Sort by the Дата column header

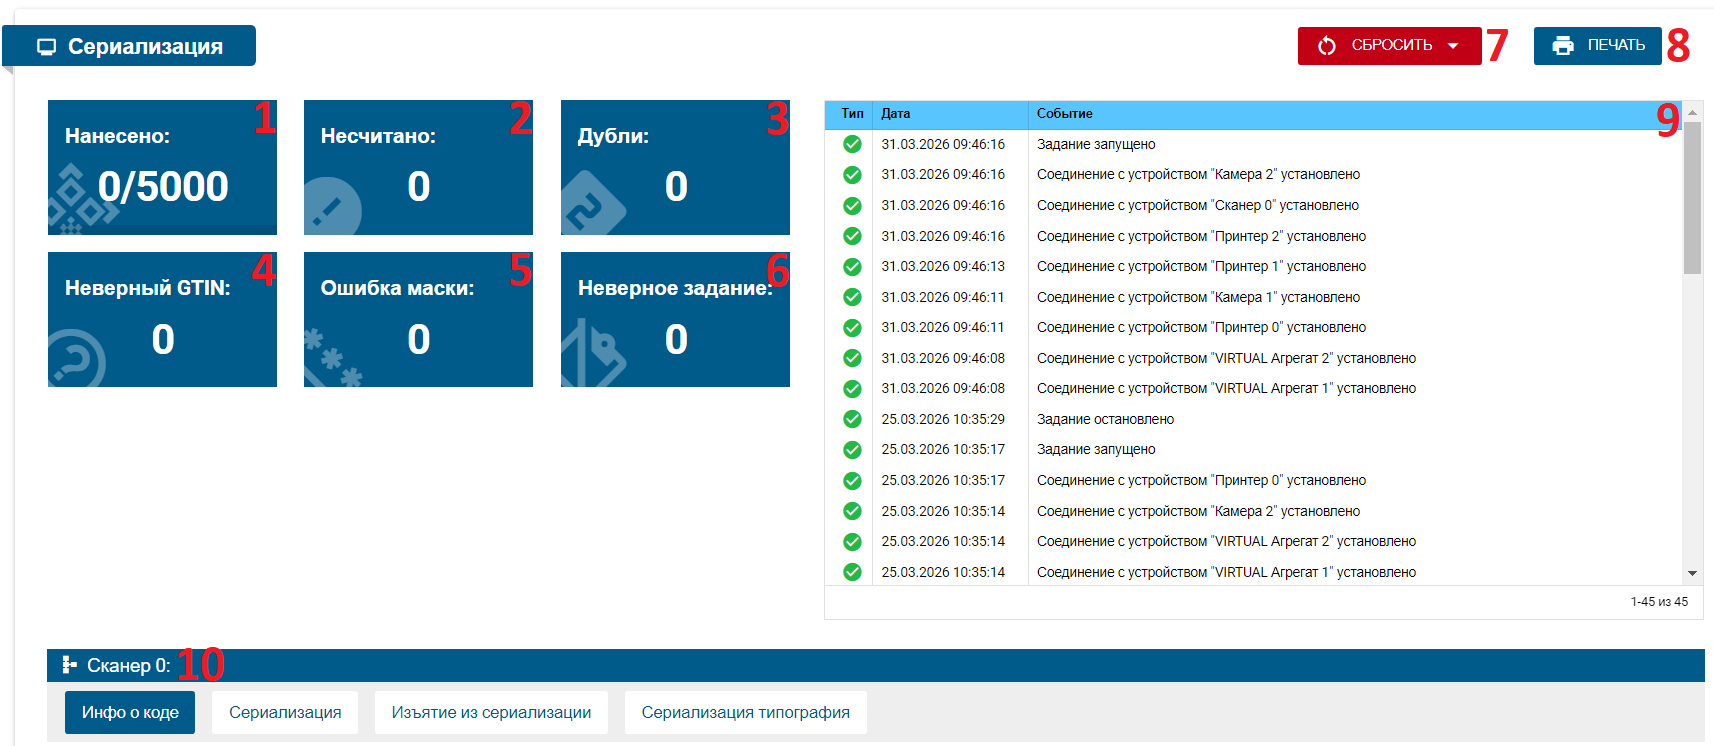[x=950, y=114]
